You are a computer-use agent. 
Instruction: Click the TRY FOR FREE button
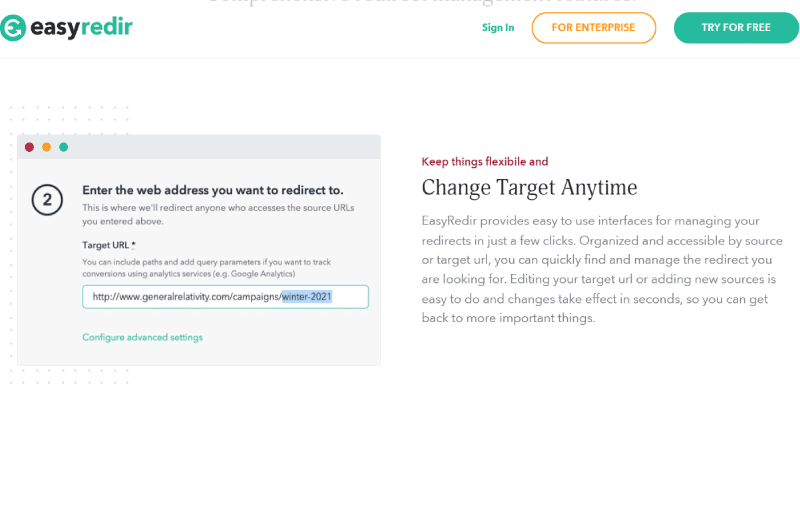[x=736, y=28]
